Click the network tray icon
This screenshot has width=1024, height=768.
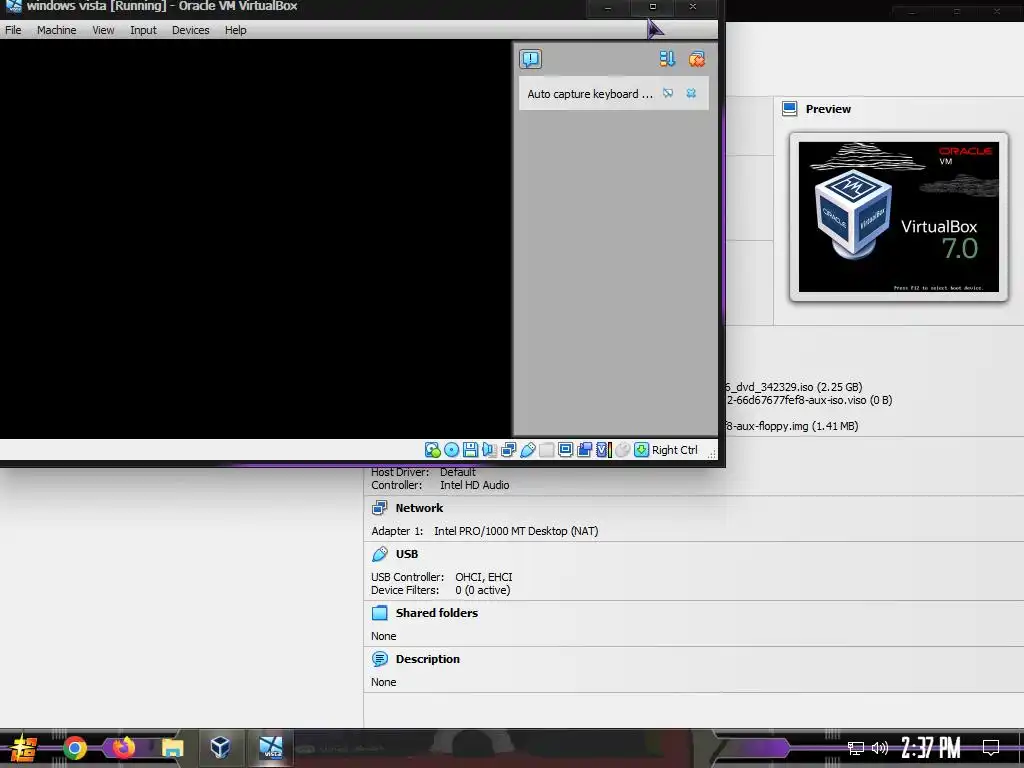pyautogui.click(x=856, y=748)
